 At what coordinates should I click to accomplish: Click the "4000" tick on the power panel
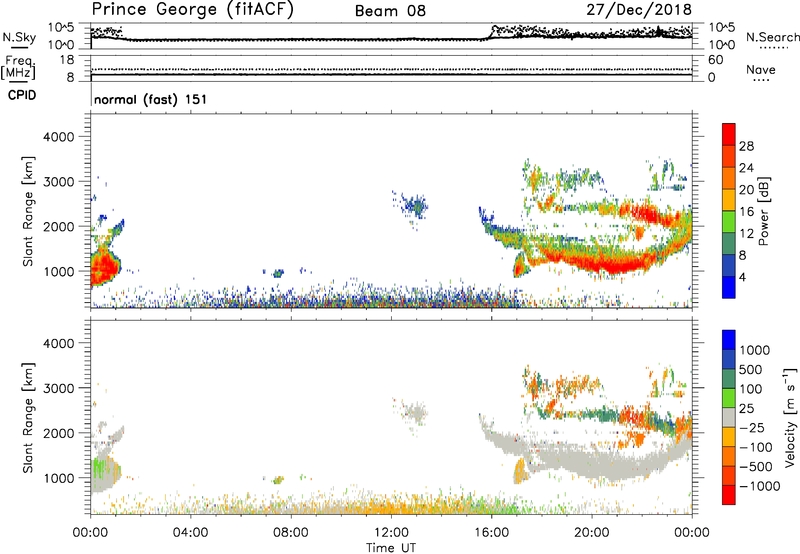click(x=58, y=137)
